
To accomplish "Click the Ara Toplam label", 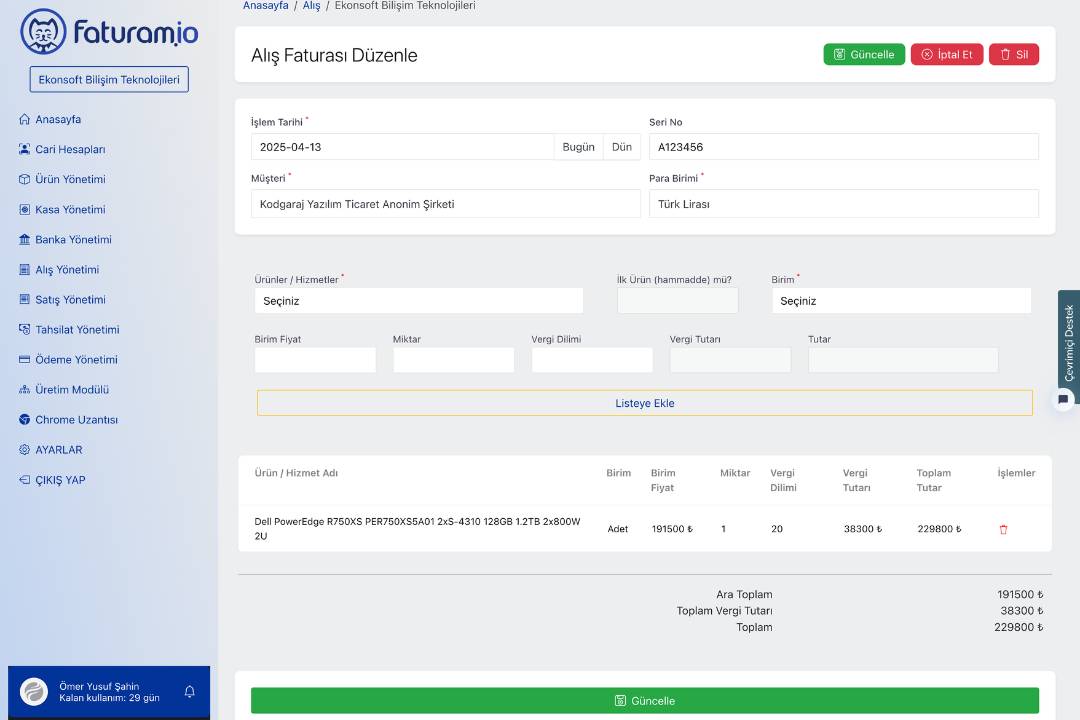I will pos(744,594).
